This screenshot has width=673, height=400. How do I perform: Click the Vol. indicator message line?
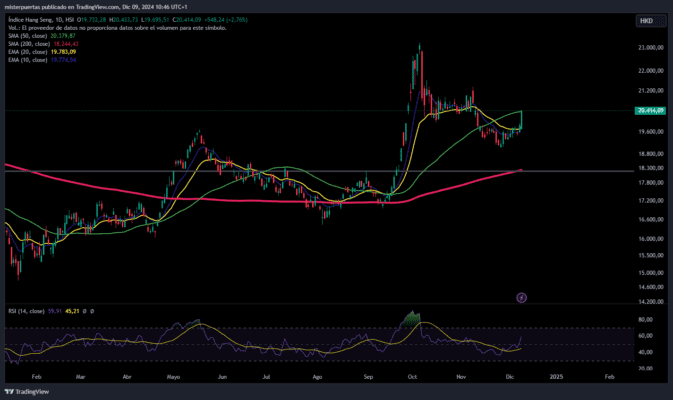pos(117,27)
